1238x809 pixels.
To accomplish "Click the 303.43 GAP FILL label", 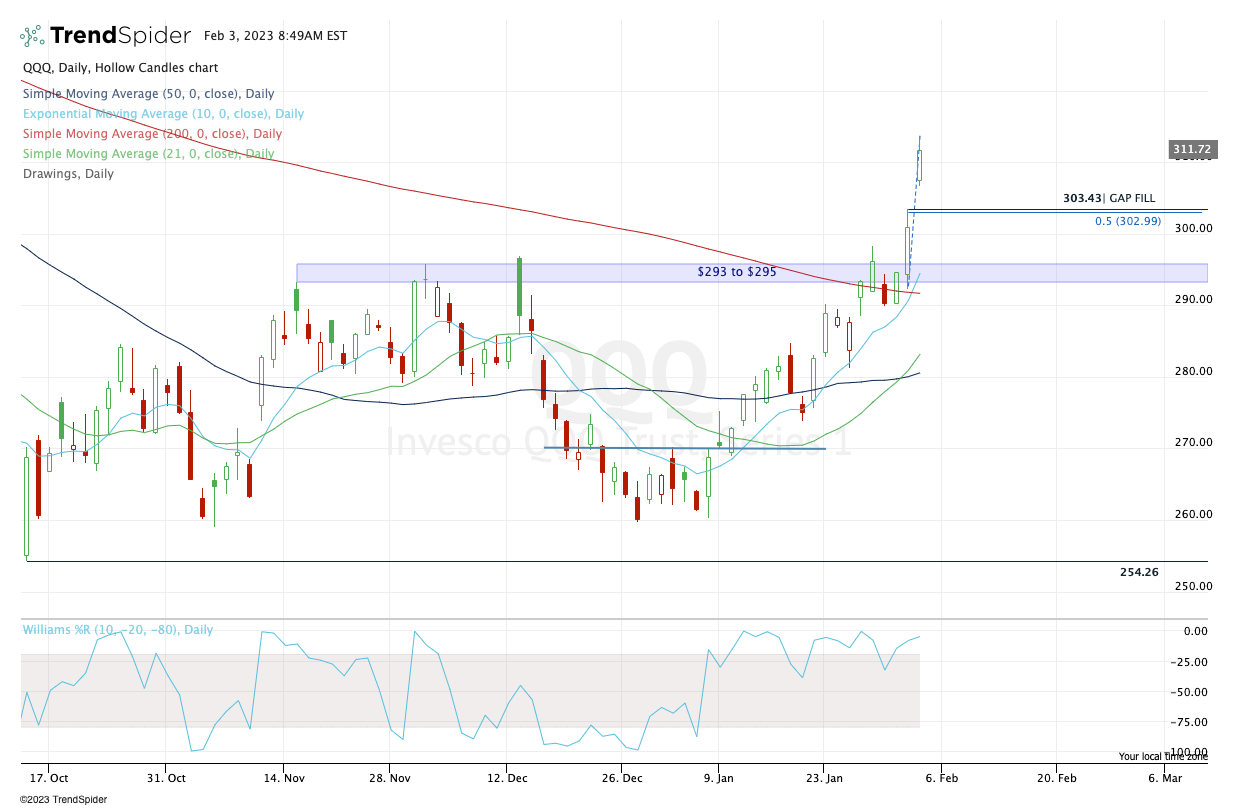I will (x=1108, y=199).
